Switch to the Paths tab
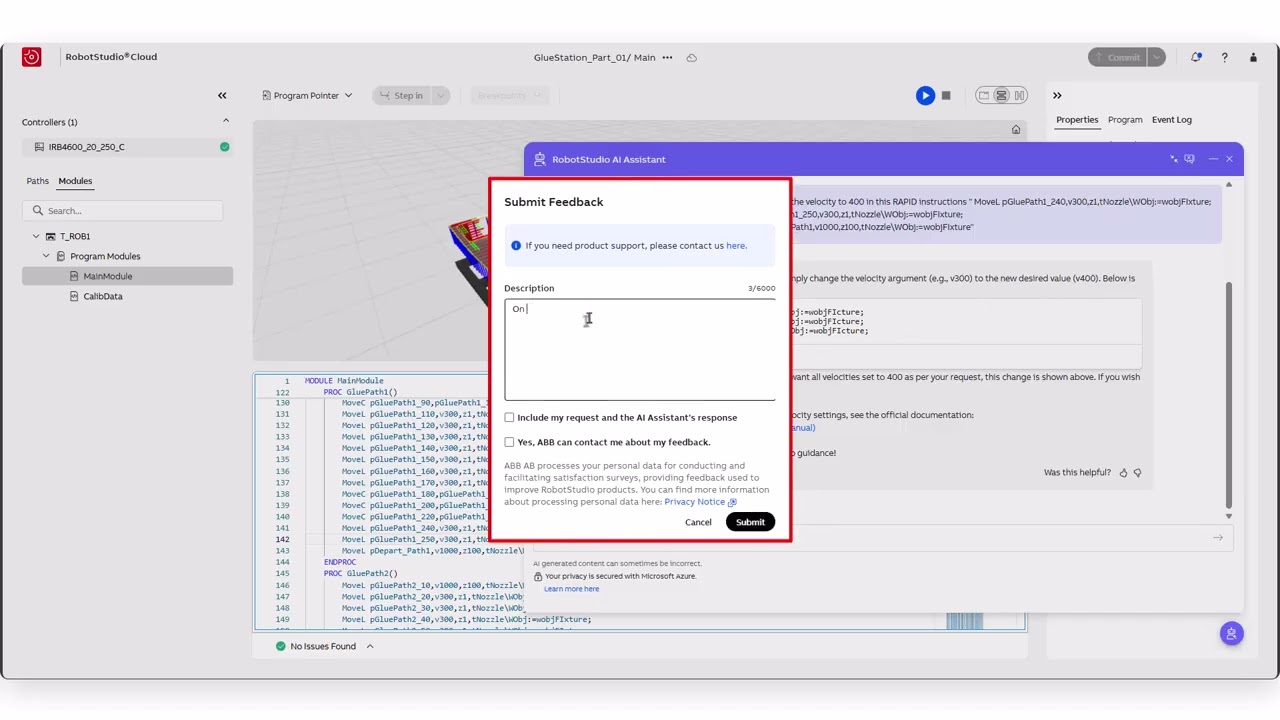 tap(37, 181)
